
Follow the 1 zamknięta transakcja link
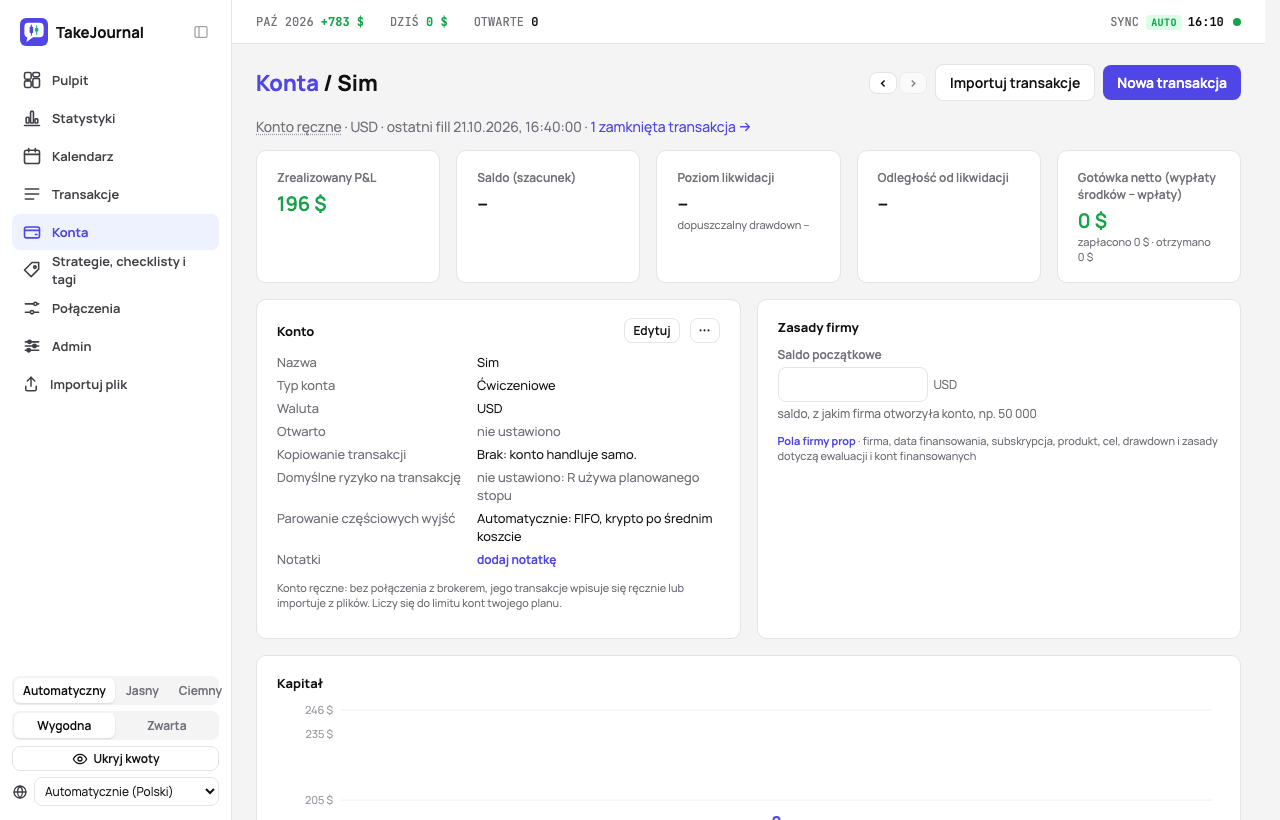670,127
